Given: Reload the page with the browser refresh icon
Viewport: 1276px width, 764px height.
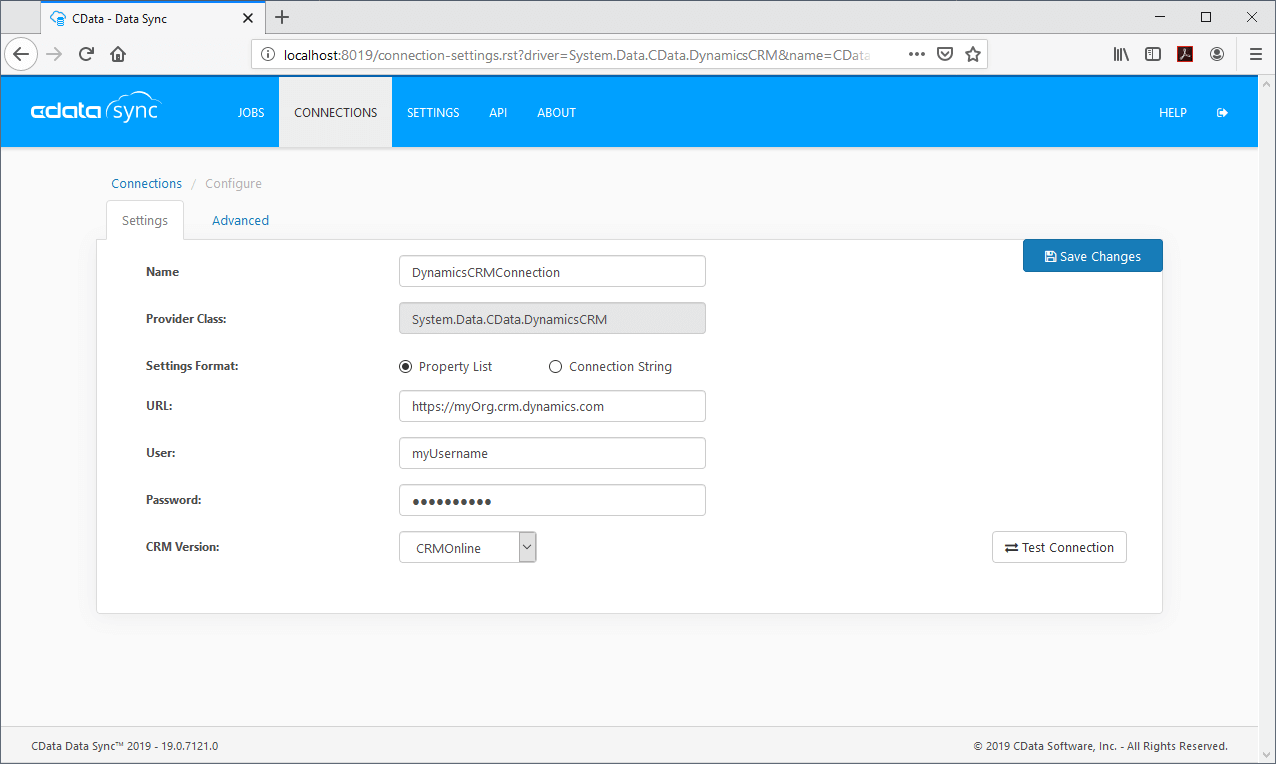Looking at the screenshot, I should click(86, 54).
